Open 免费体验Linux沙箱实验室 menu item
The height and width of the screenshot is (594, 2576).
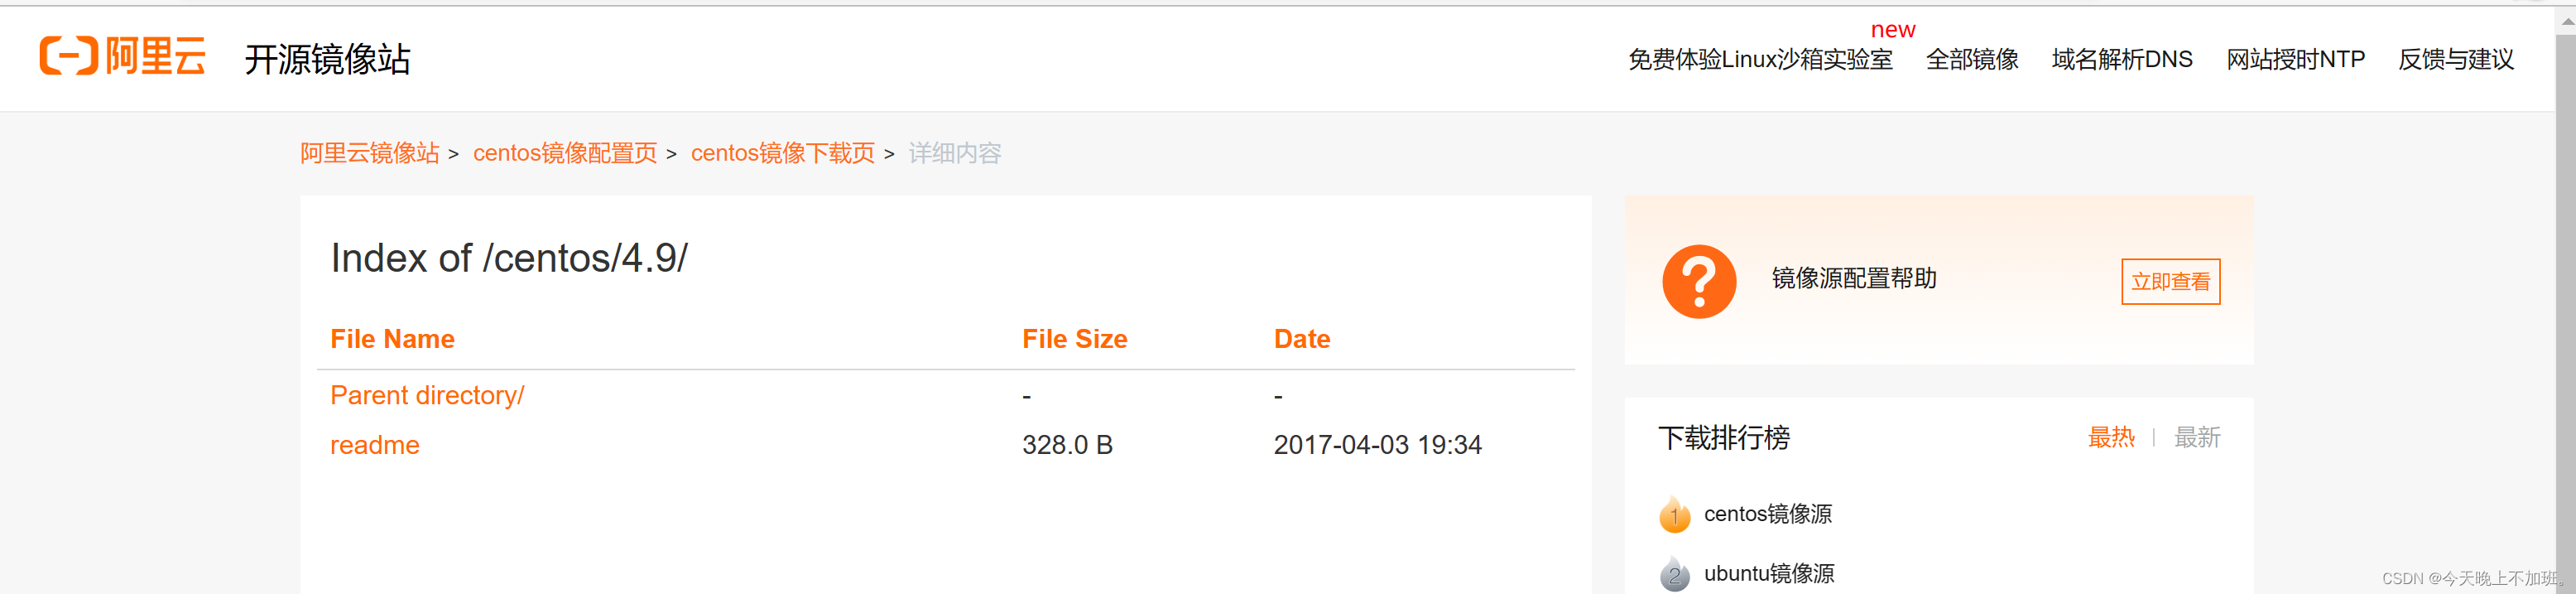[x=1759, y=60]
